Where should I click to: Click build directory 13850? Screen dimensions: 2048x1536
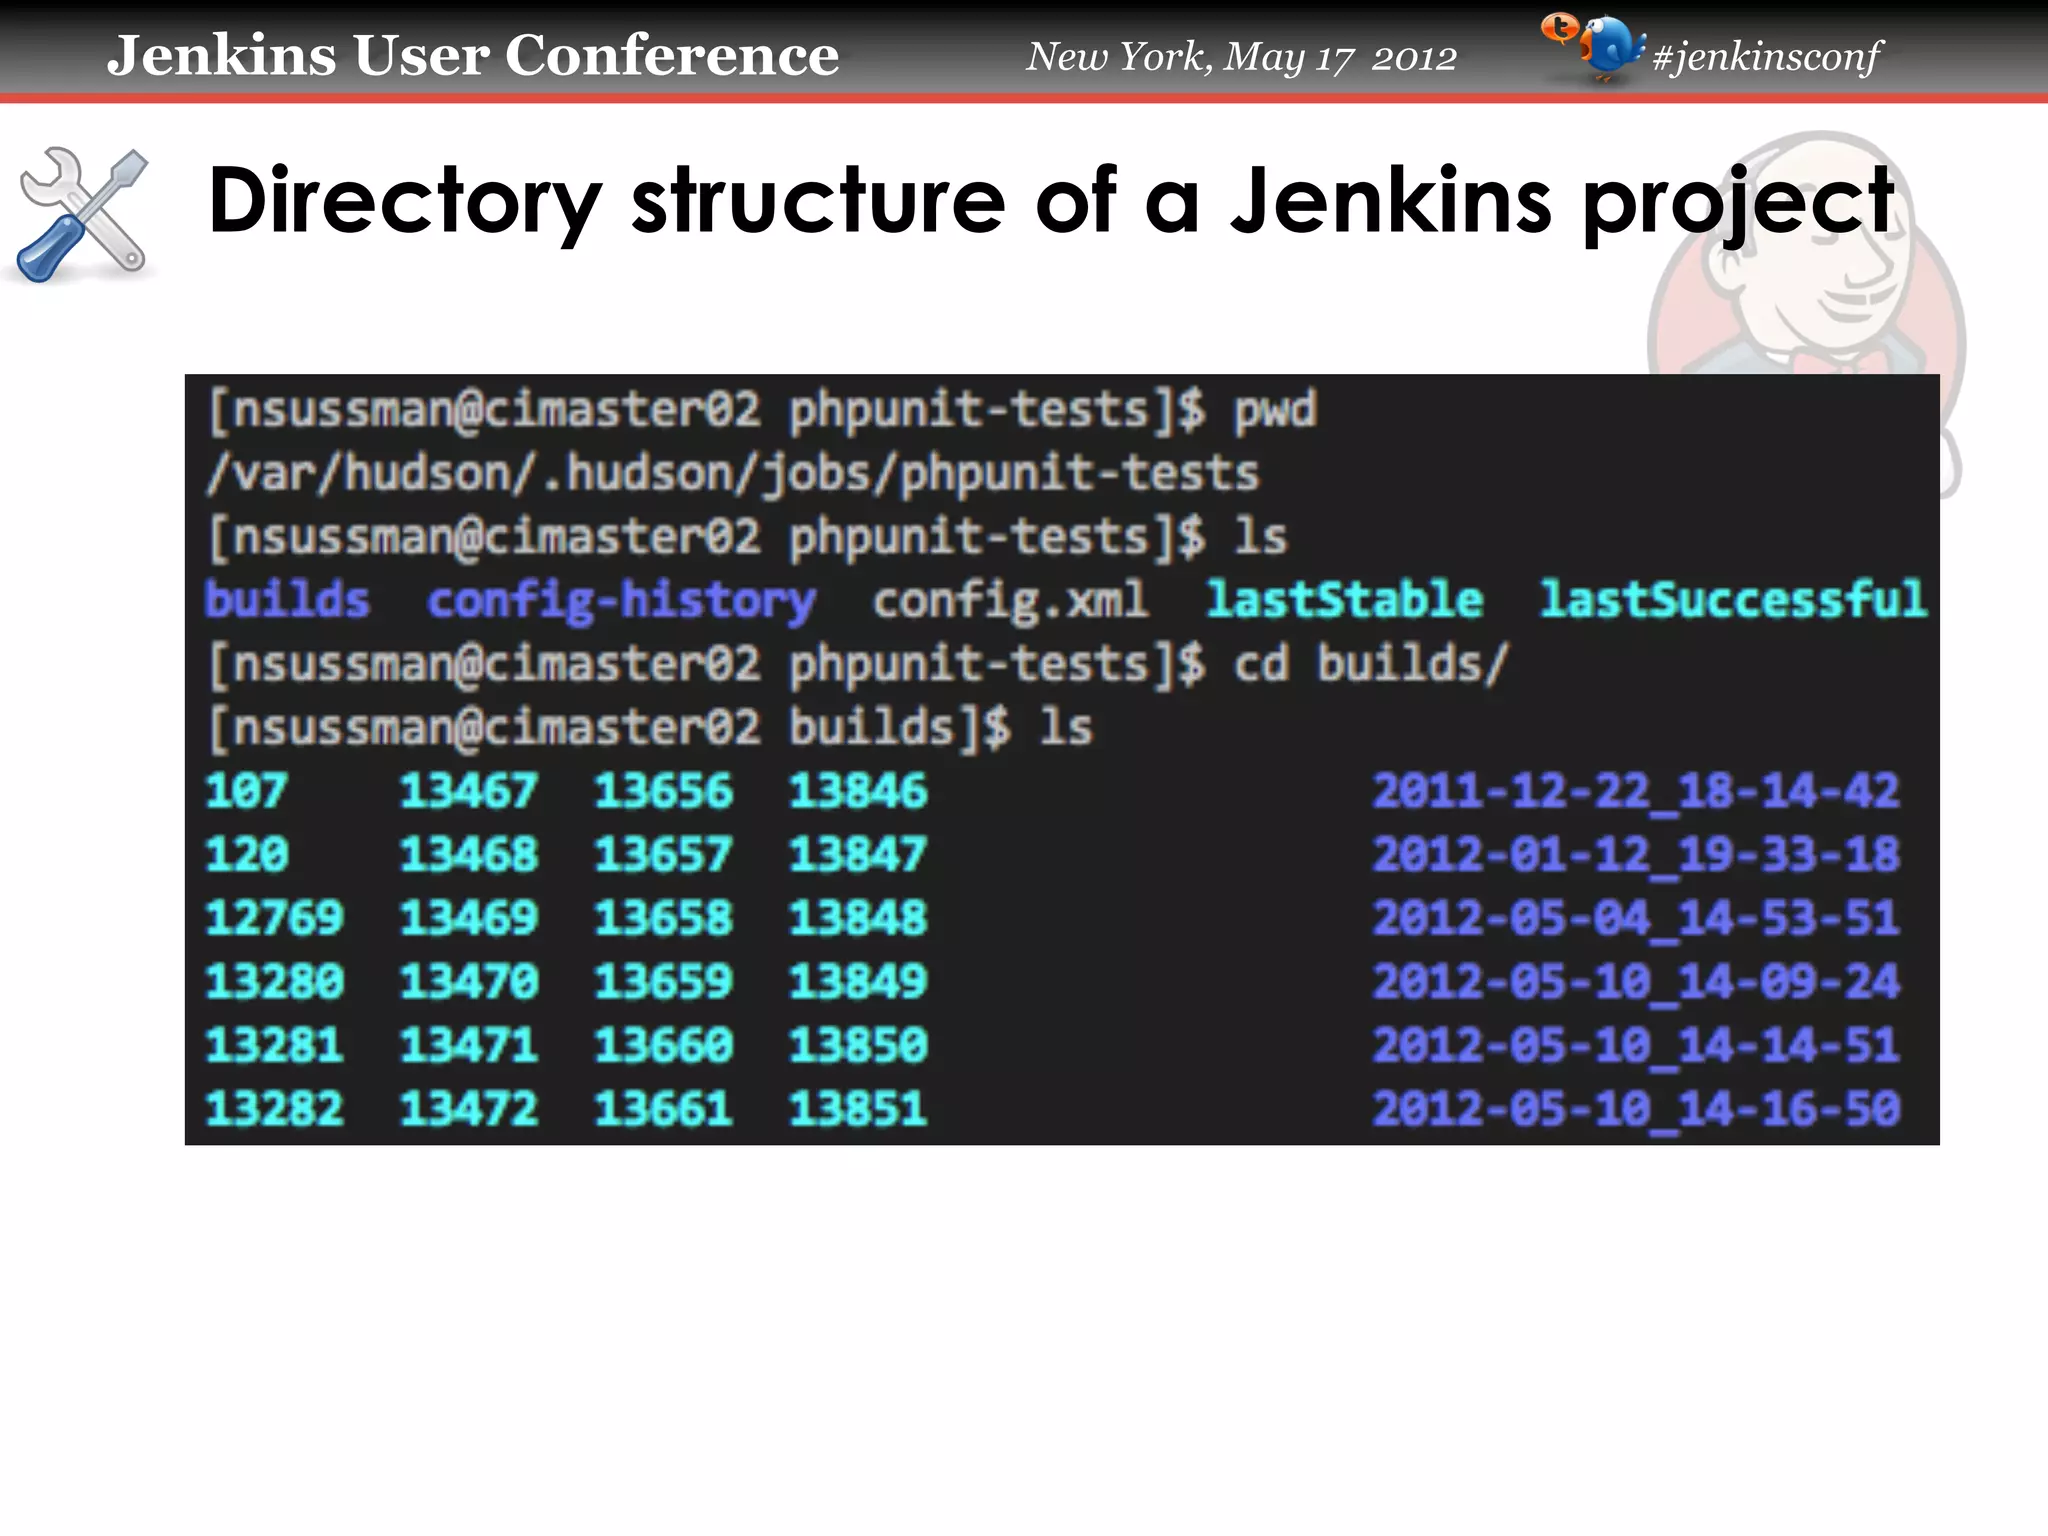point(859,1045)
